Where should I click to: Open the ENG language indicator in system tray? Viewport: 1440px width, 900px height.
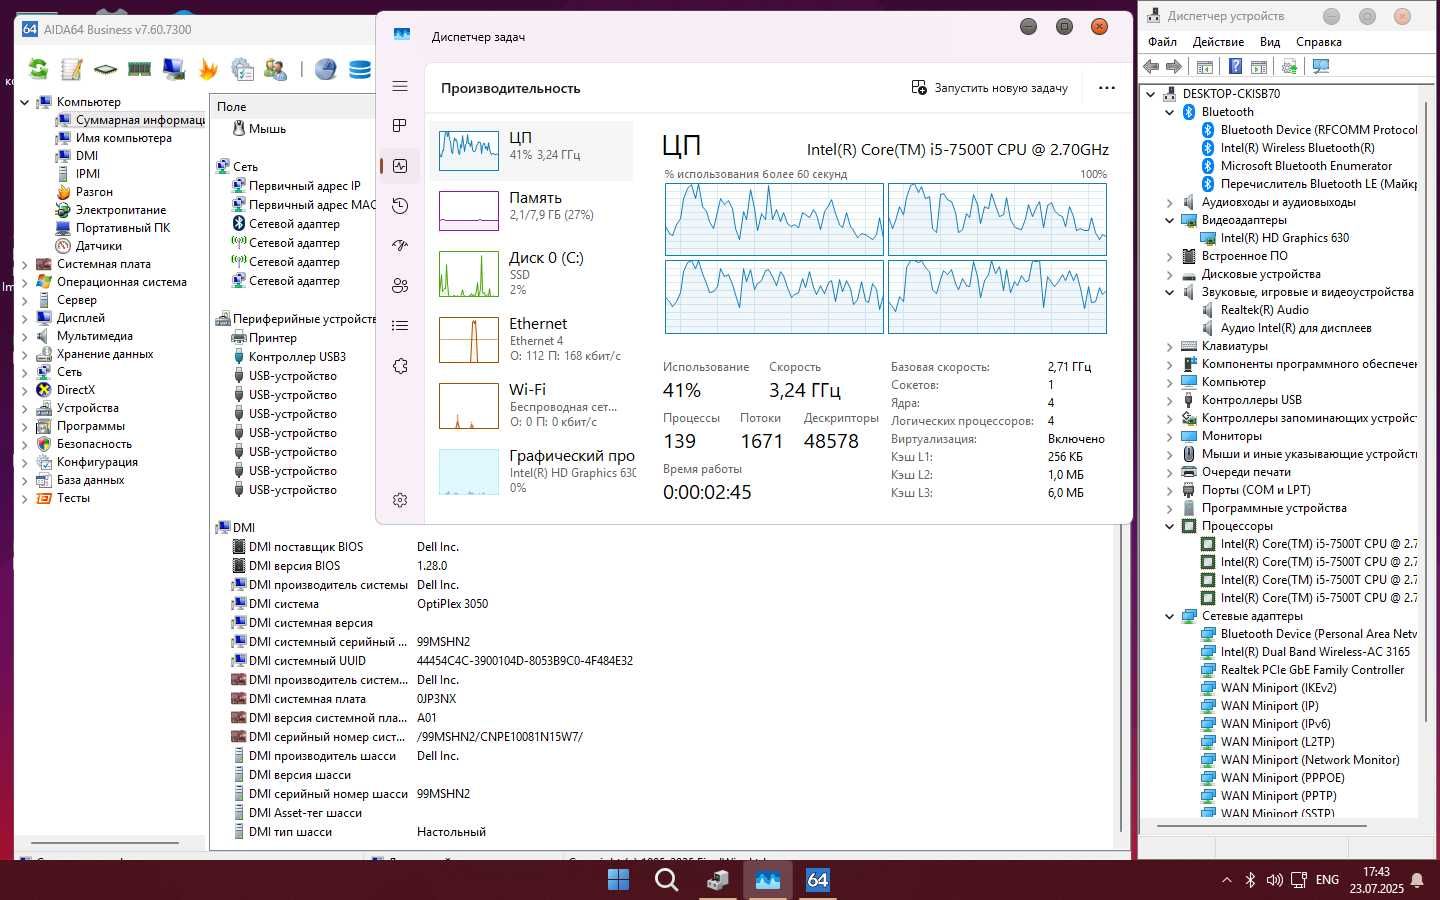[1327, 880]
